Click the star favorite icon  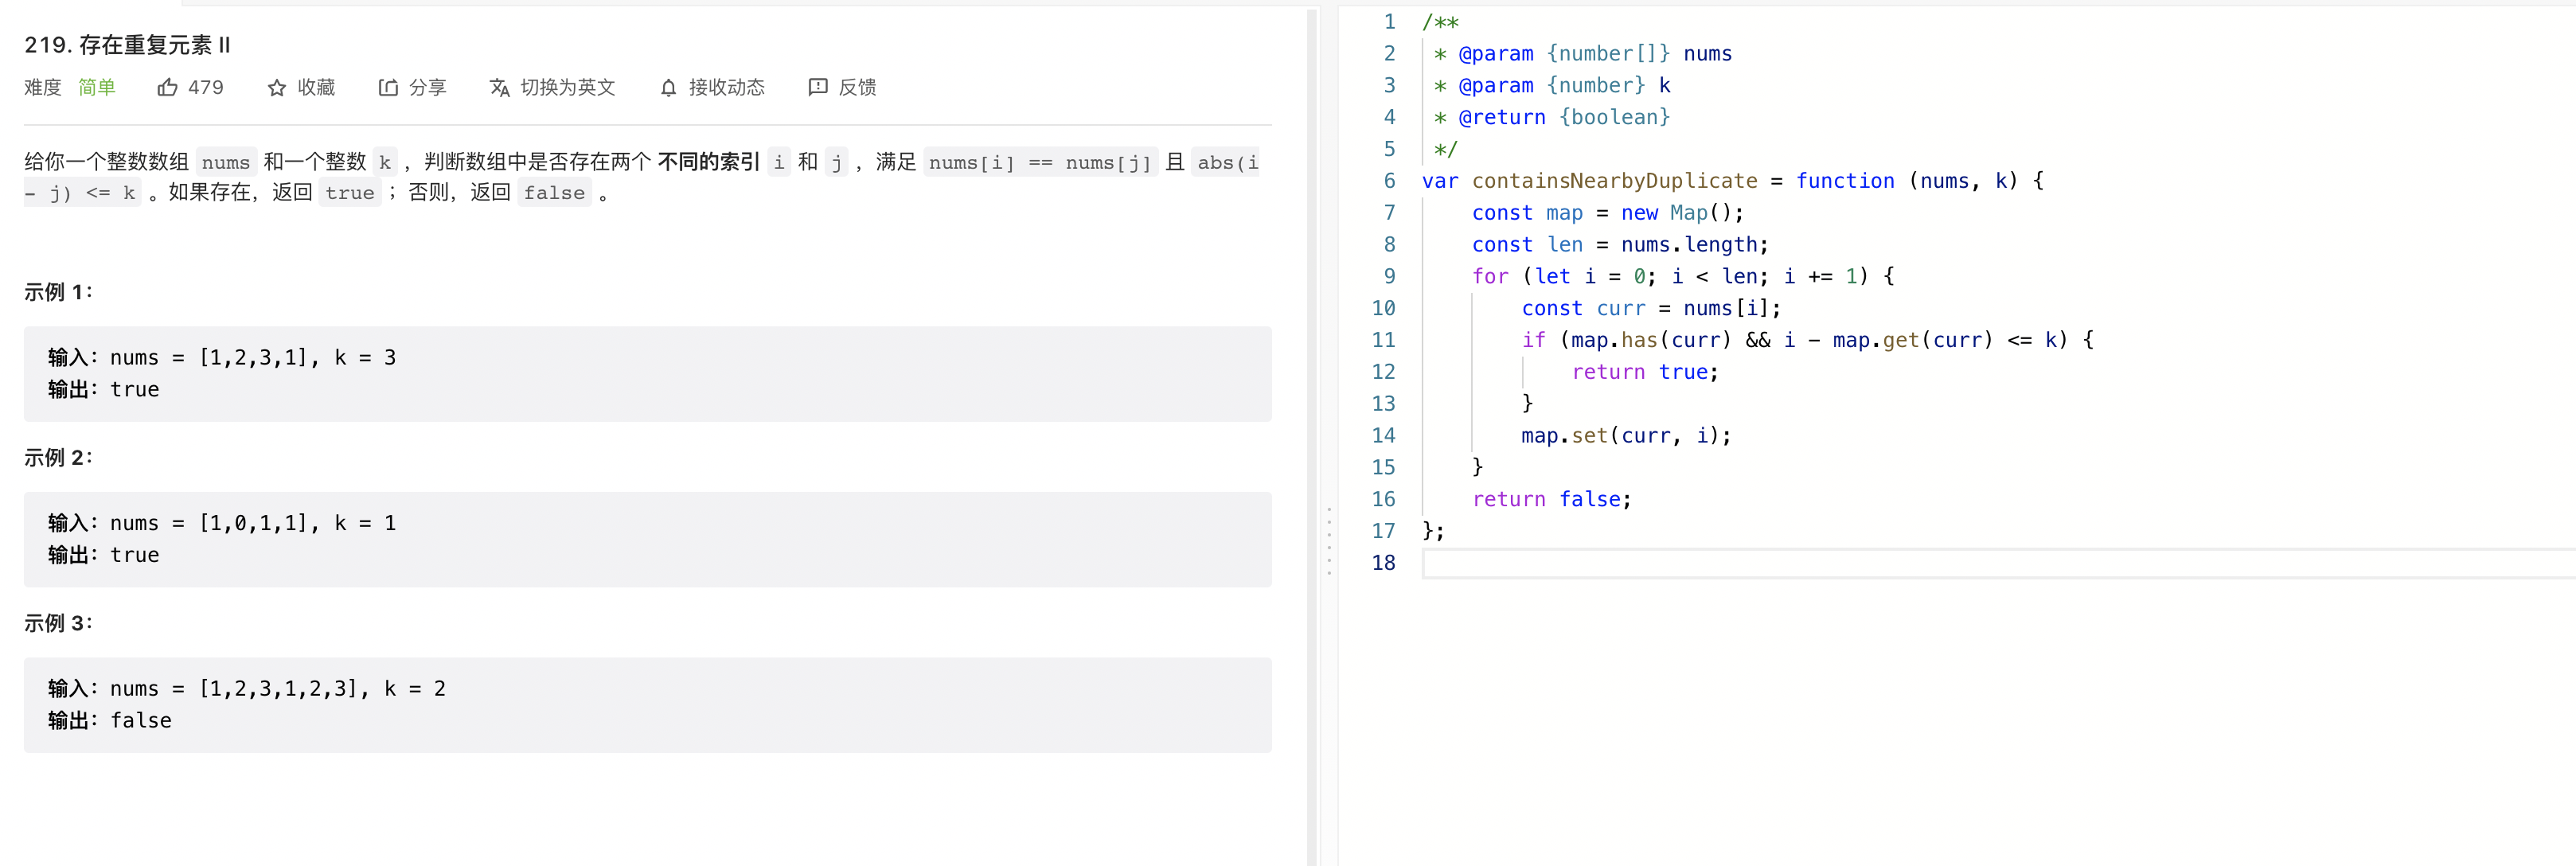[x=277, y=88]
